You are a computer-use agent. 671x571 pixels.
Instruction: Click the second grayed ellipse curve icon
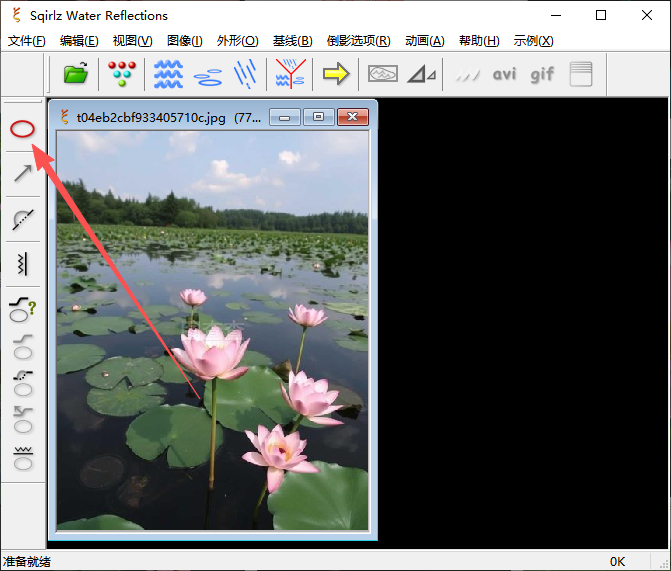click(23, 347)
